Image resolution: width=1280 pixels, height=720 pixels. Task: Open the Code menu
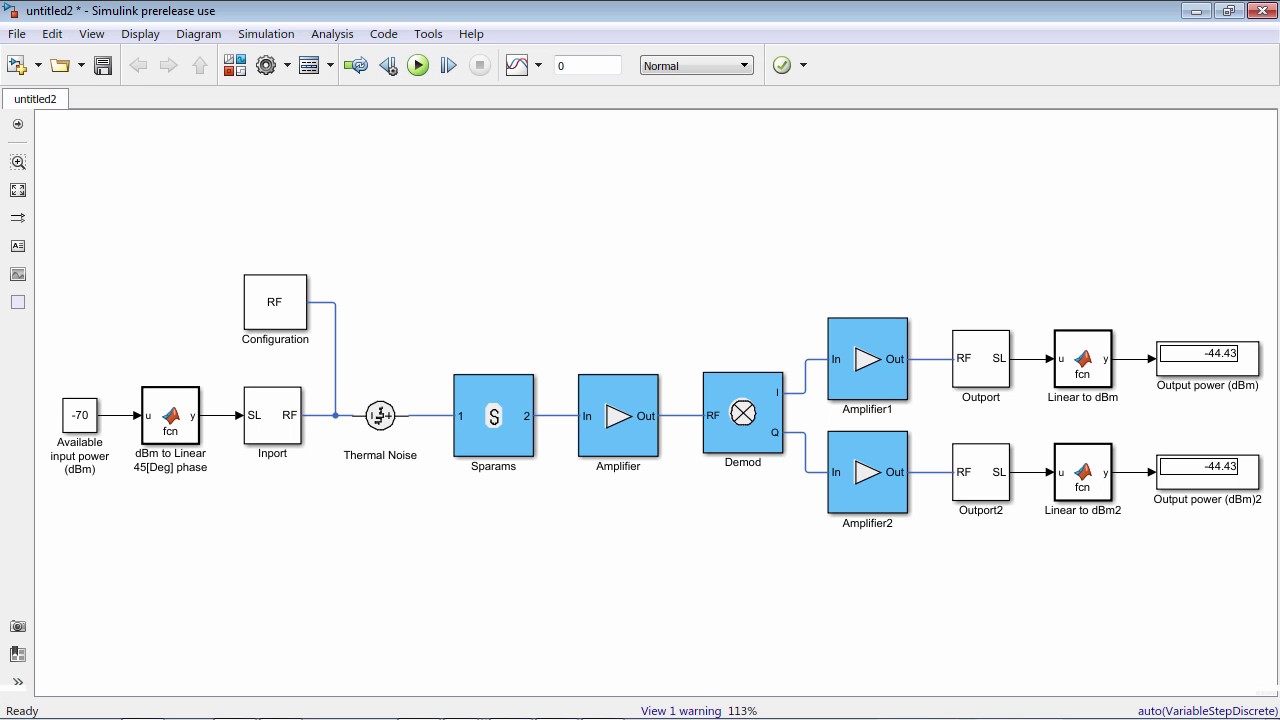coord(384,33)
